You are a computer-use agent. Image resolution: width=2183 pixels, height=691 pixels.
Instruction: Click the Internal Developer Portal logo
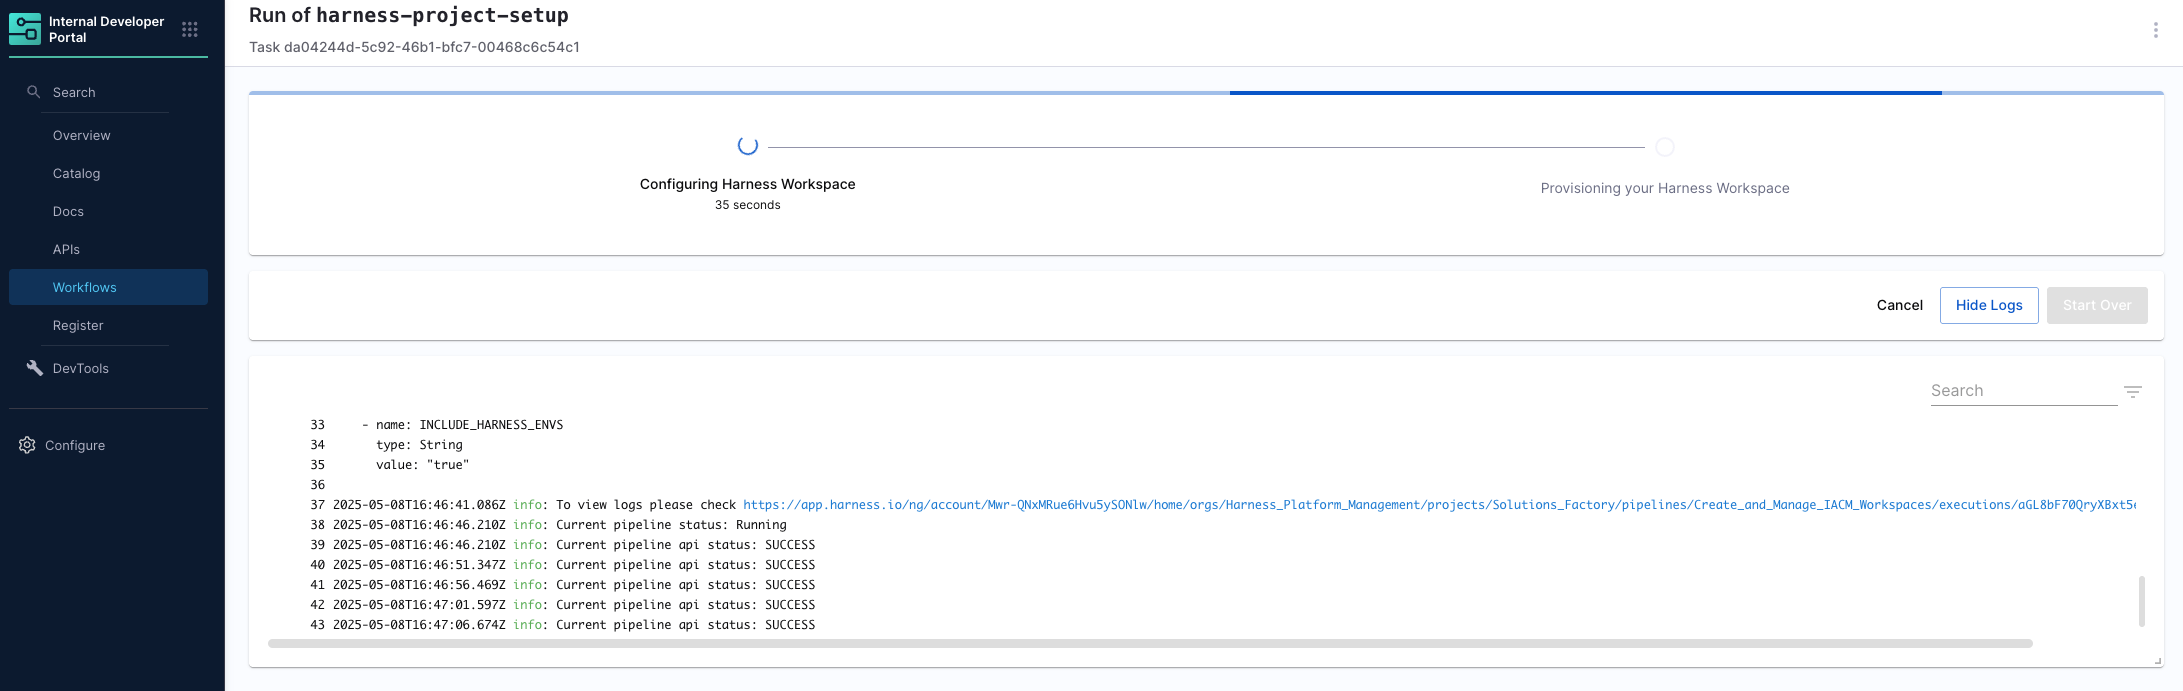click(x=25, y=29)
